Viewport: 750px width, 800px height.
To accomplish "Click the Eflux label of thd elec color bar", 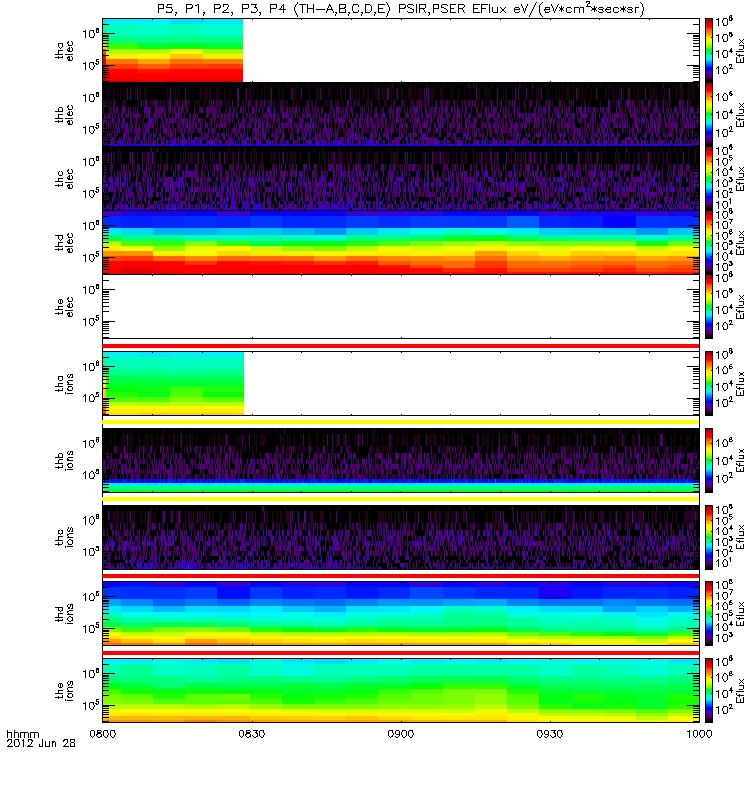I will click(x=740, y=242).
